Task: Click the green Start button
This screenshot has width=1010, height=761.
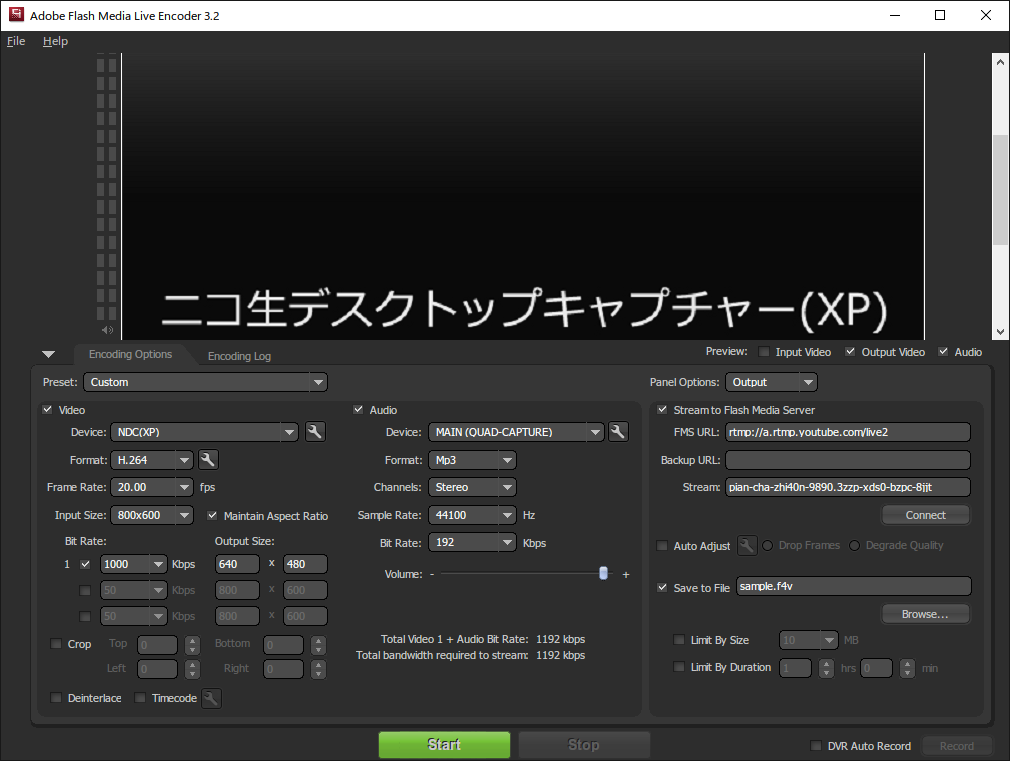Action: click(444, 744)
